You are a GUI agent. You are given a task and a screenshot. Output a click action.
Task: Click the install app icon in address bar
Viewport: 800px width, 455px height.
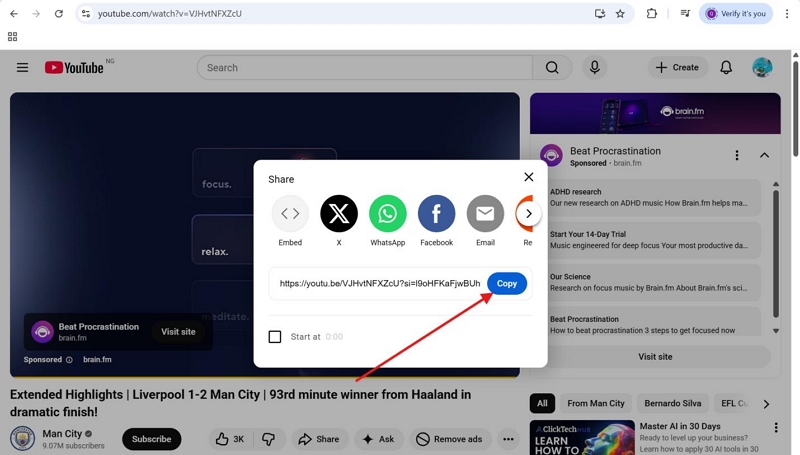pyautogui.click(x=600, y=14)
